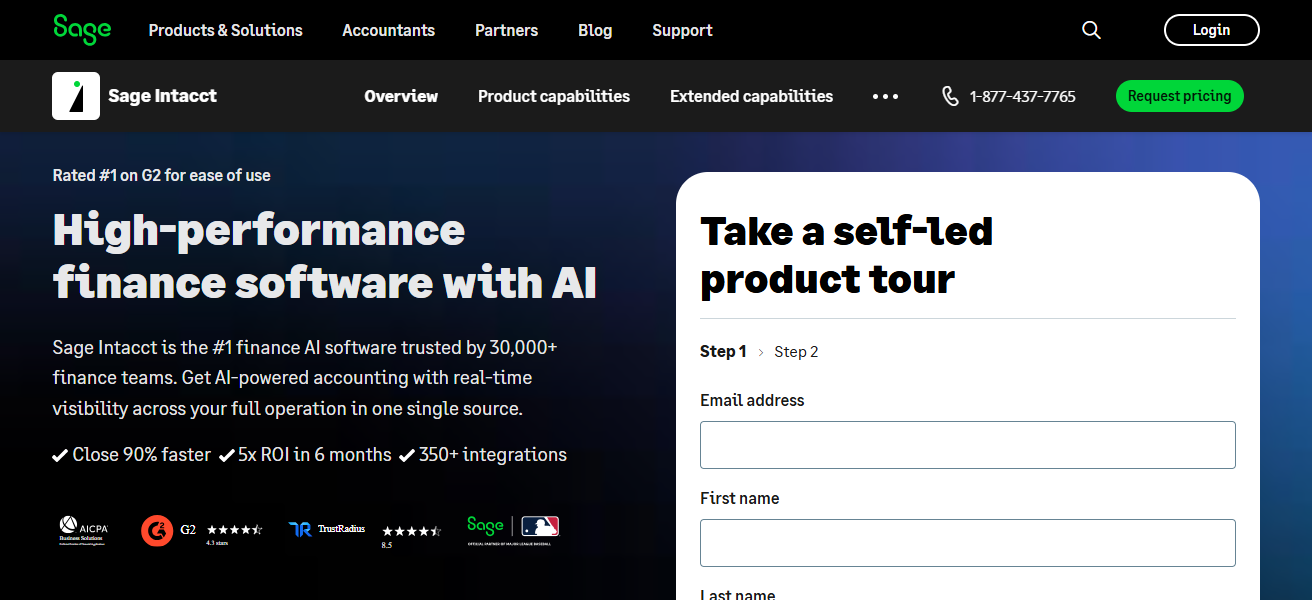
Task: Select the Overview tab
Action: click(401, 96)
